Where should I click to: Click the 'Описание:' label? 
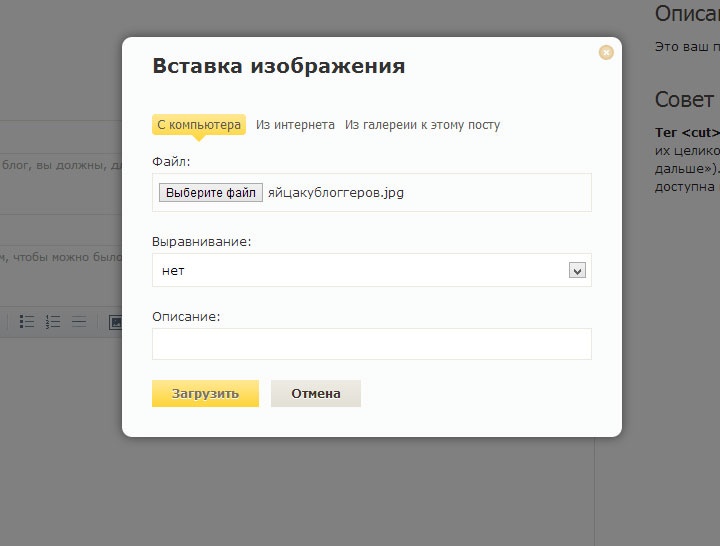coord(186,316)
